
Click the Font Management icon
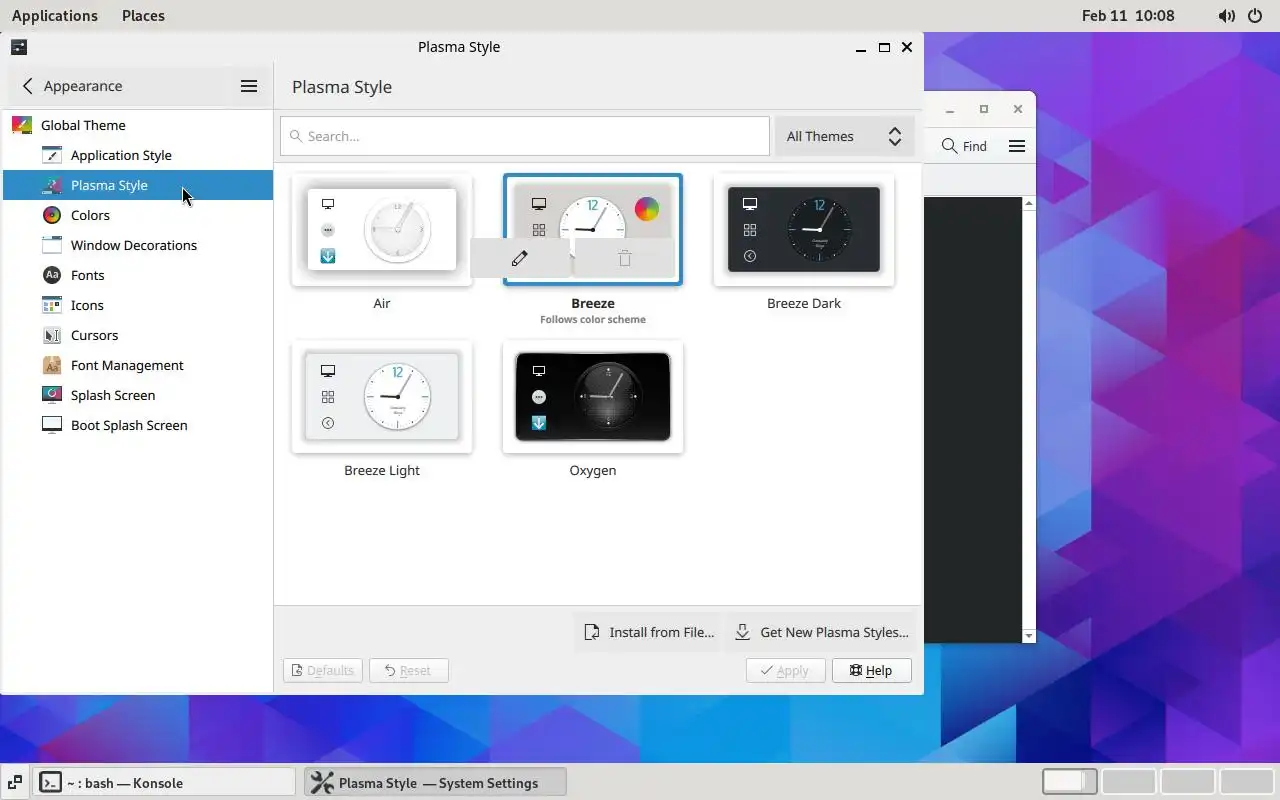point(52,365)
